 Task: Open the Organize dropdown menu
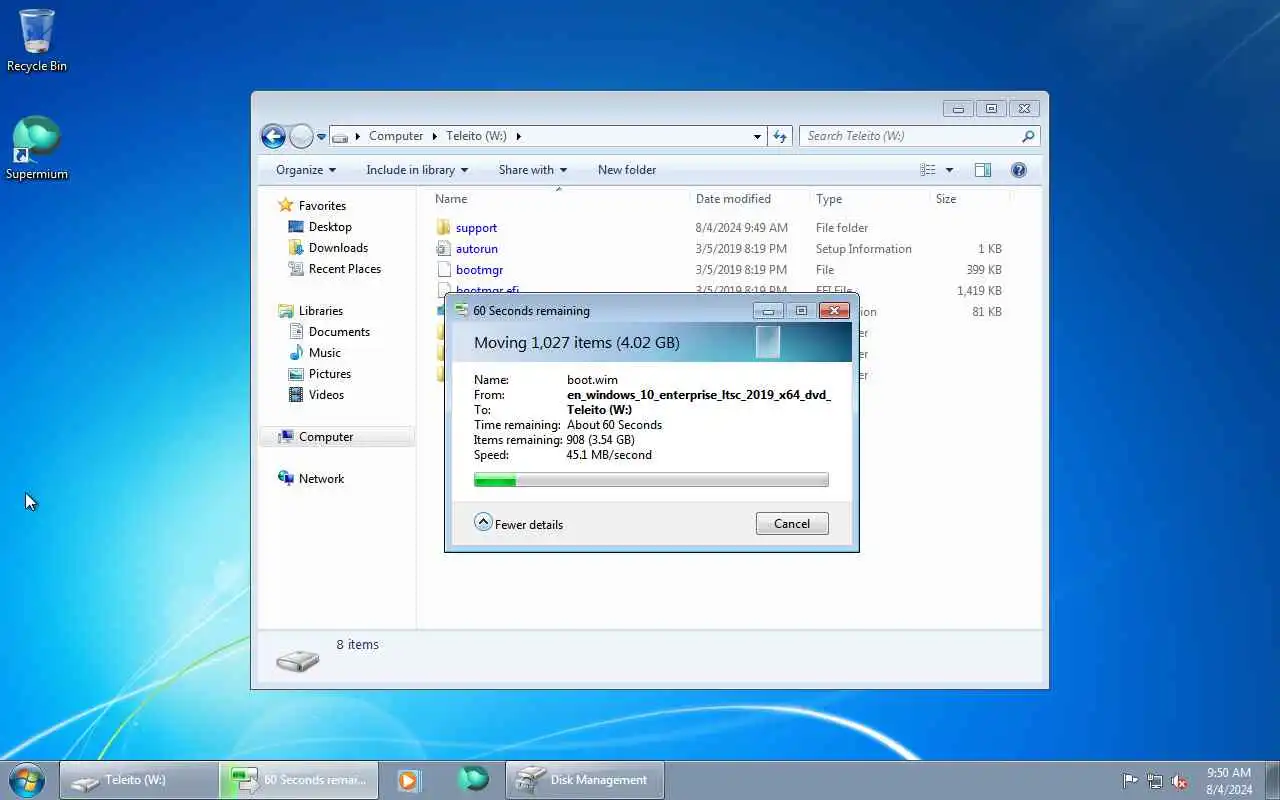click(306, 170)
